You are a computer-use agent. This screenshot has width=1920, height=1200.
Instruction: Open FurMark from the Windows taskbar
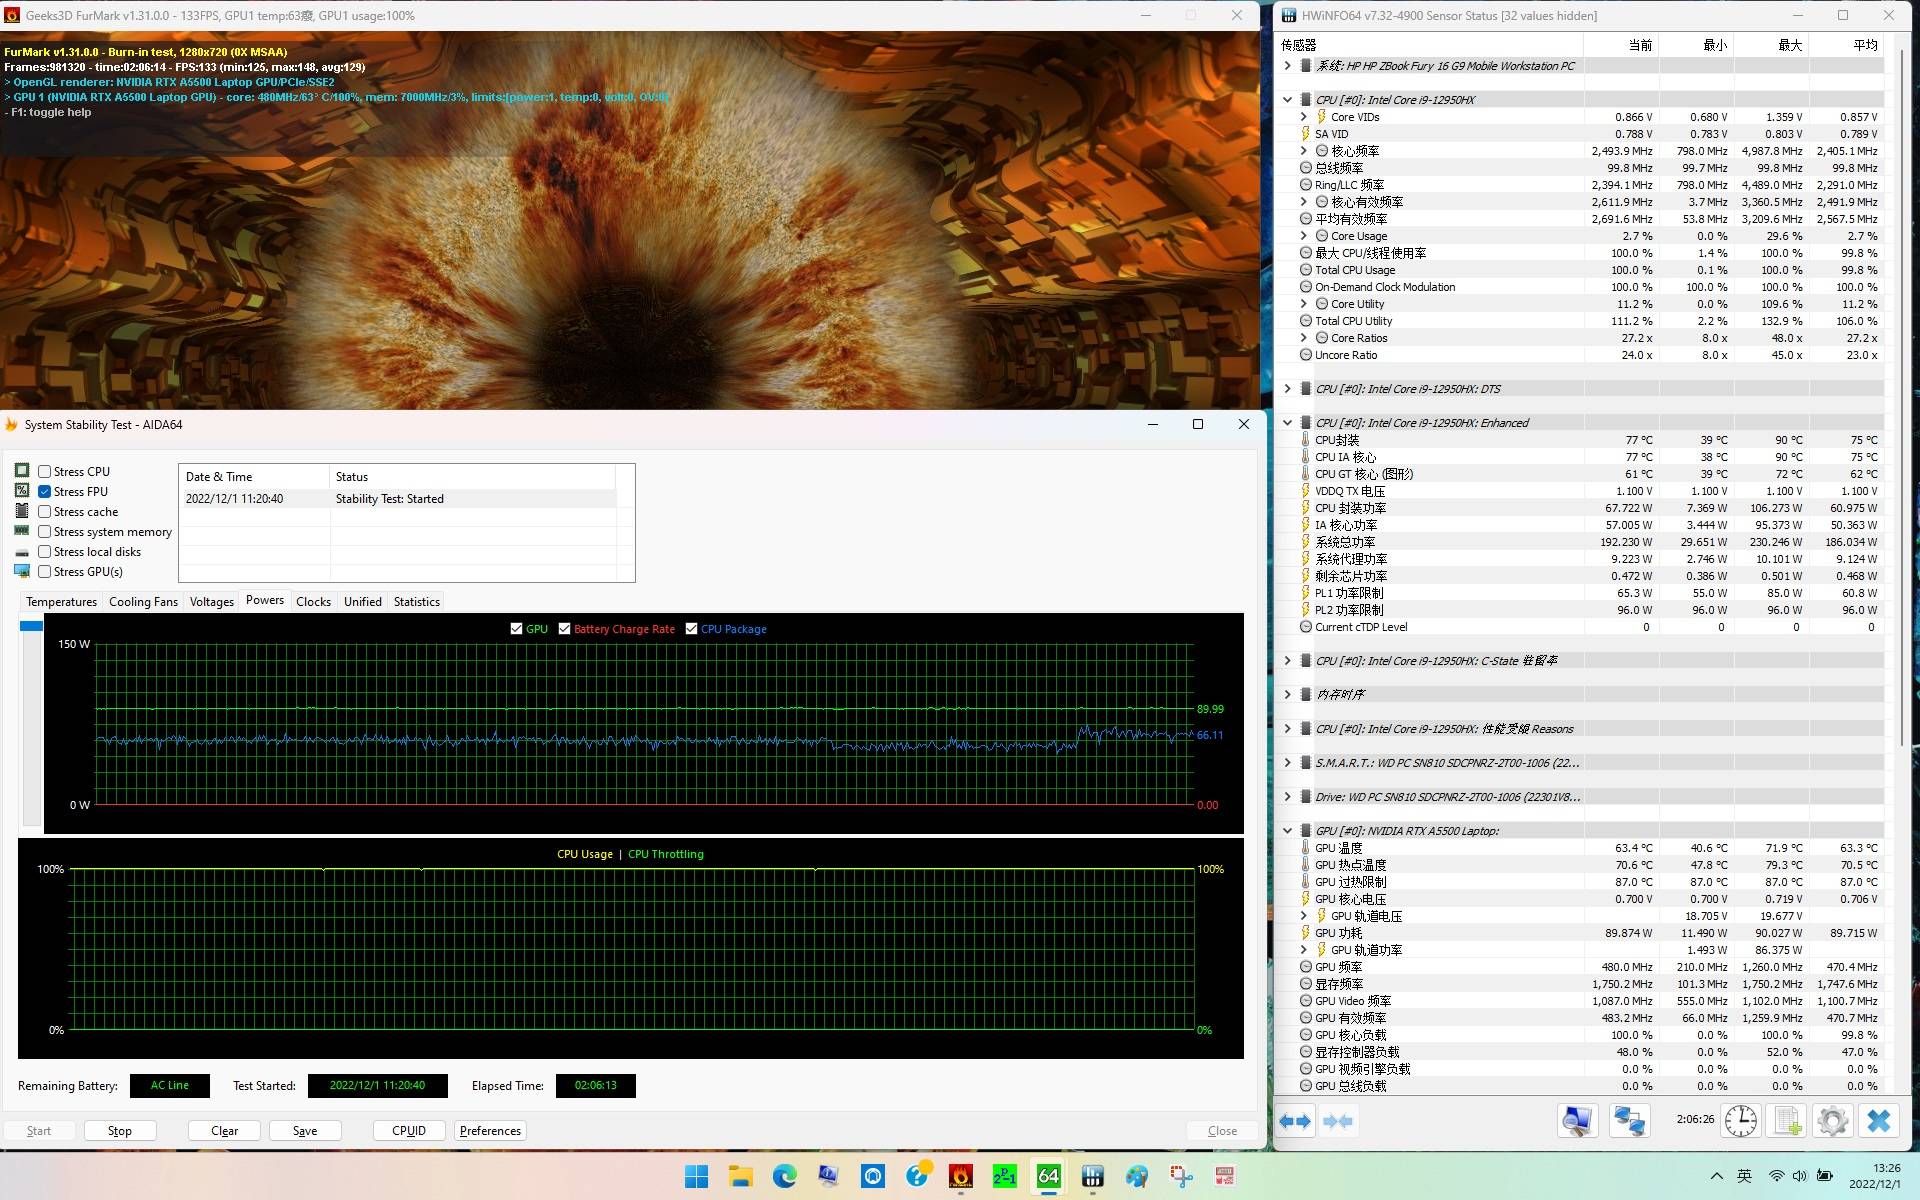[x=961, y=1176]
